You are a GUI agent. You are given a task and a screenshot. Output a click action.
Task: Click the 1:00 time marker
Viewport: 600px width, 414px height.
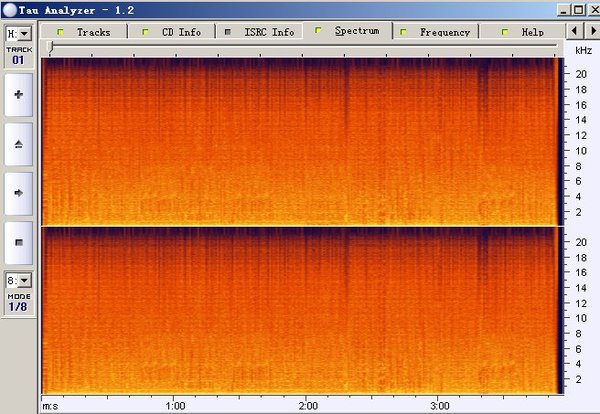[175, 406]
